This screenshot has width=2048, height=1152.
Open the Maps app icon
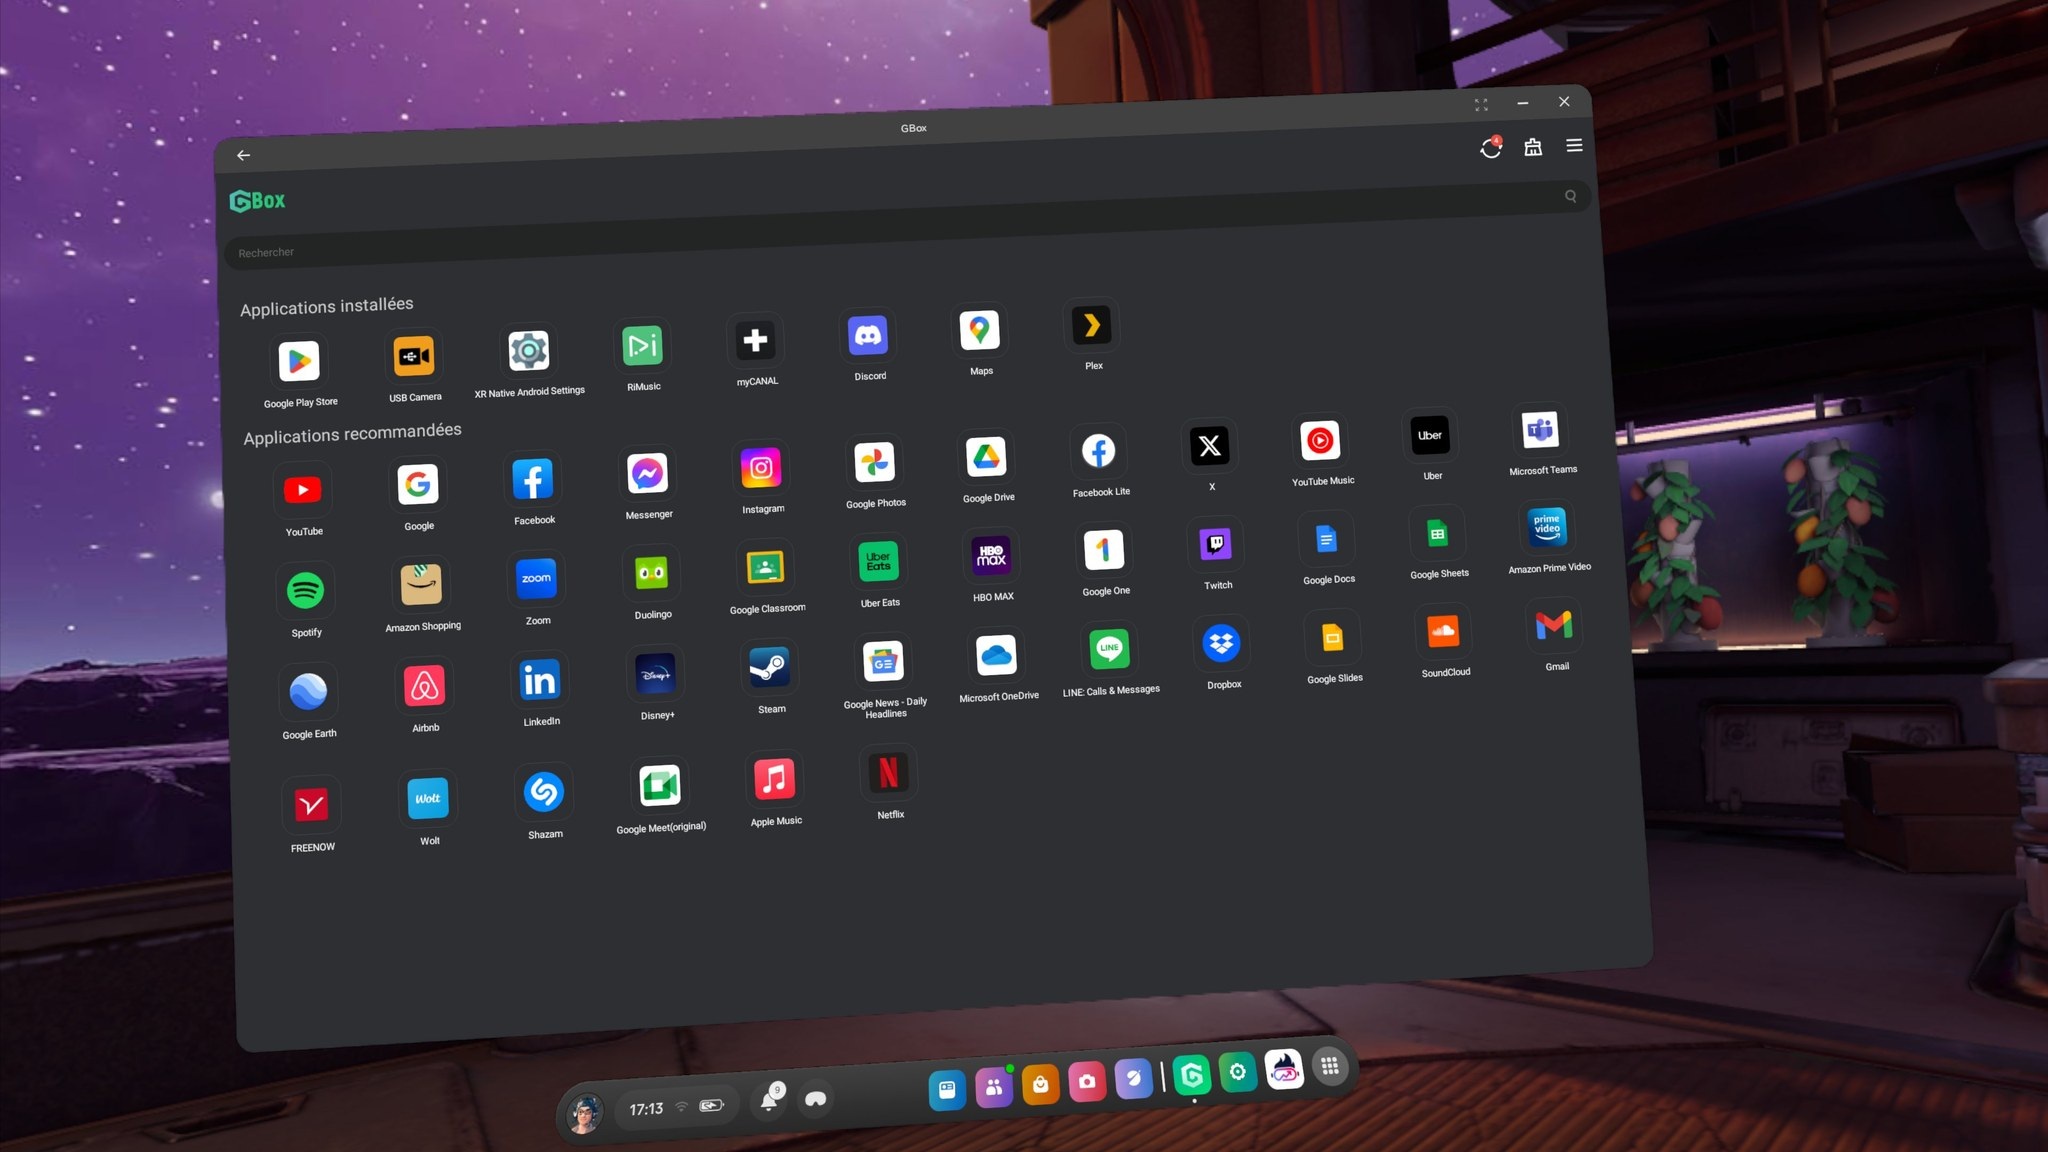pos(980,330)
